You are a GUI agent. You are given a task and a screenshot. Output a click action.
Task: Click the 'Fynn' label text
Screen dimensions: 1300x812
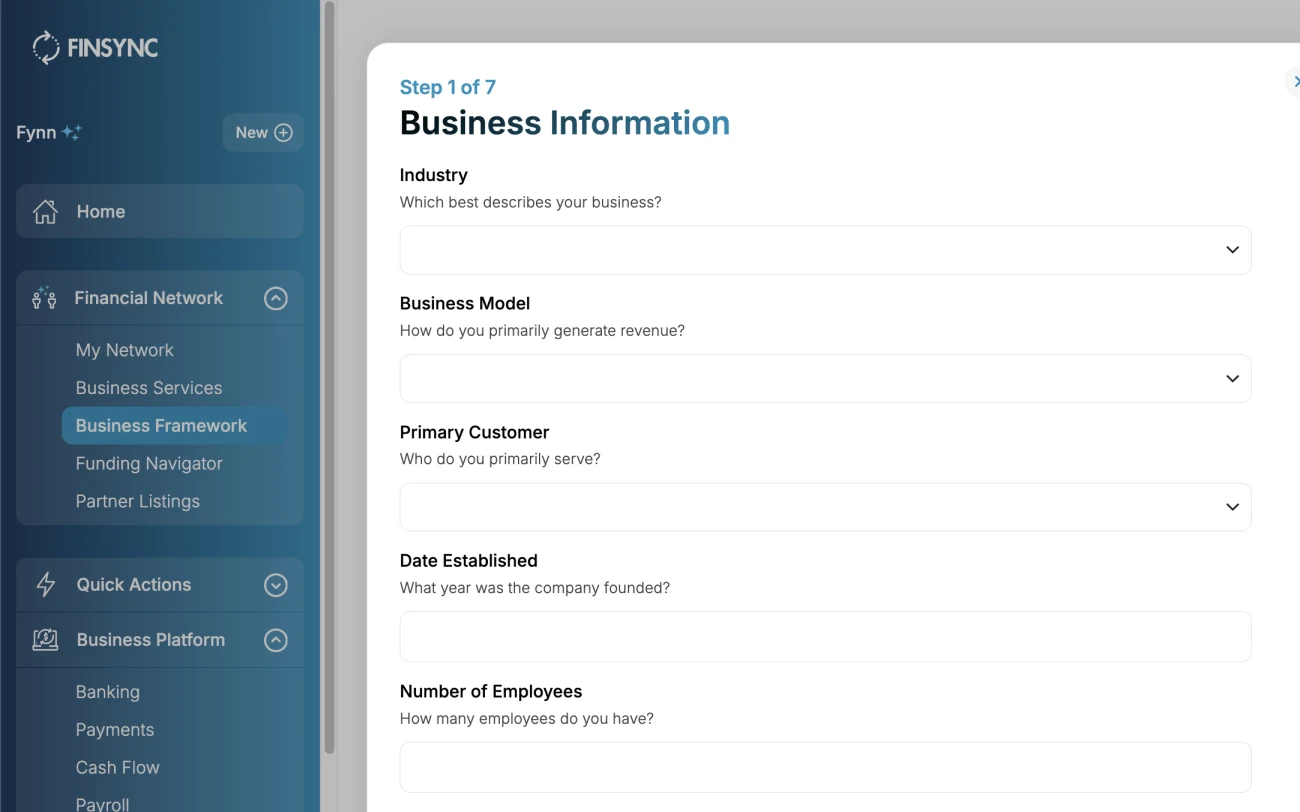click(36, 133)
